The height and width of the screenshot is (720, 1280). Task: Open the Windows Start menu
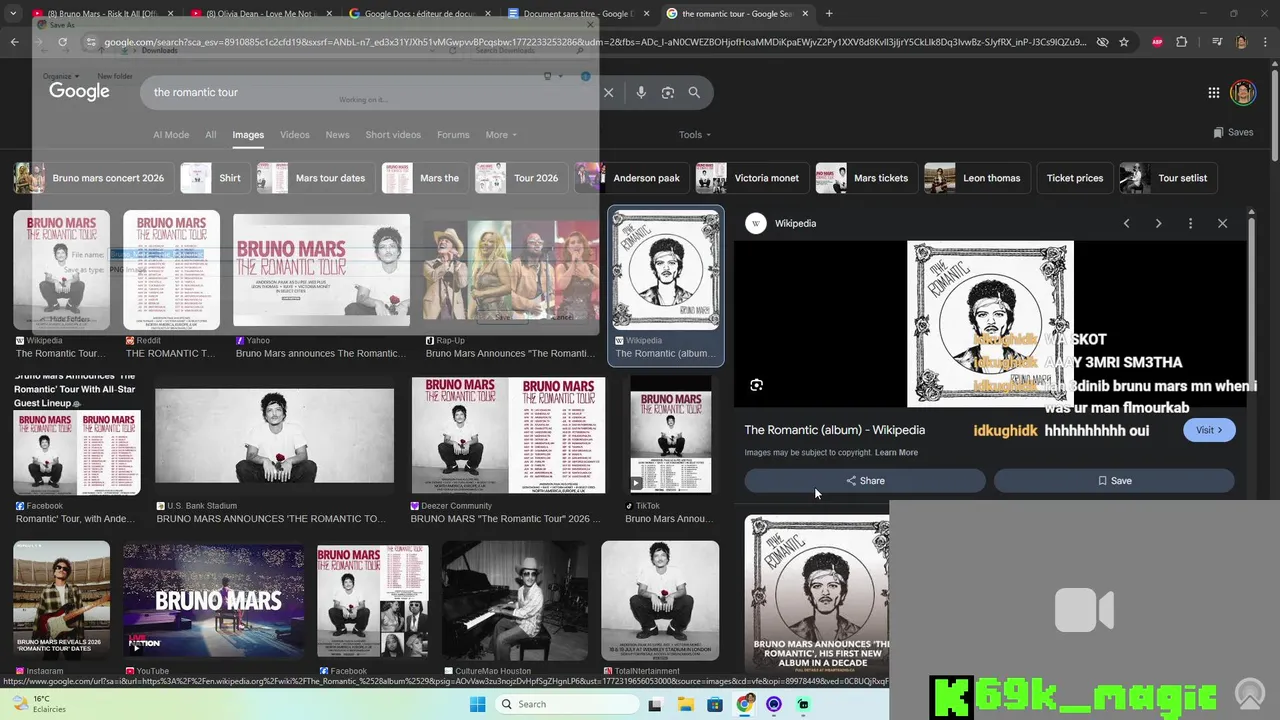pyautogui.click(x=478, y=704)
